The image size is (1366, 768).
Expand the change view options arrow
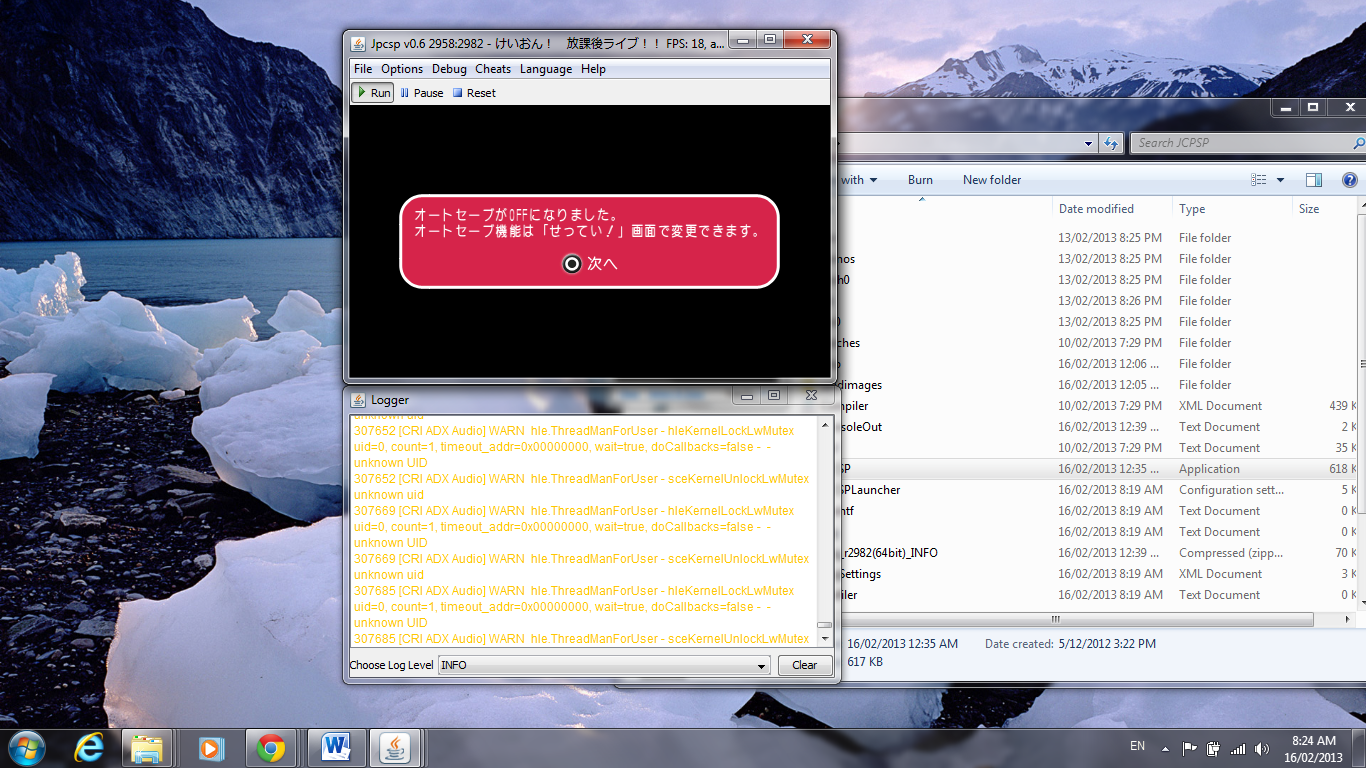(1280, 180)
